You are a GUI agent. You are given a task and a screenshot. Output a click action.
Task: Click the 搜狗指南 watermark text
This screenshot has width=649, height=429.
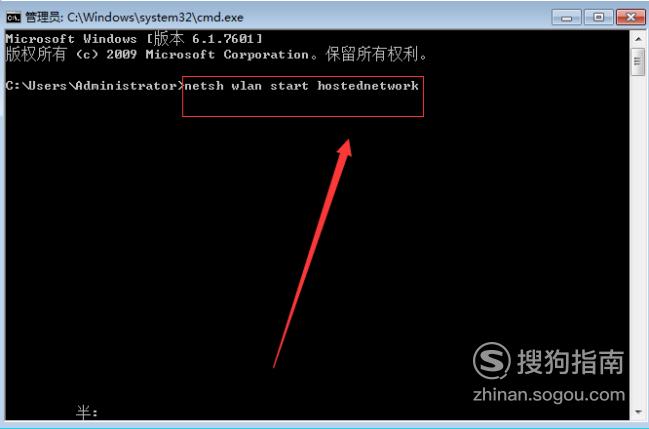pyautogui.click(x=571, y=362)
